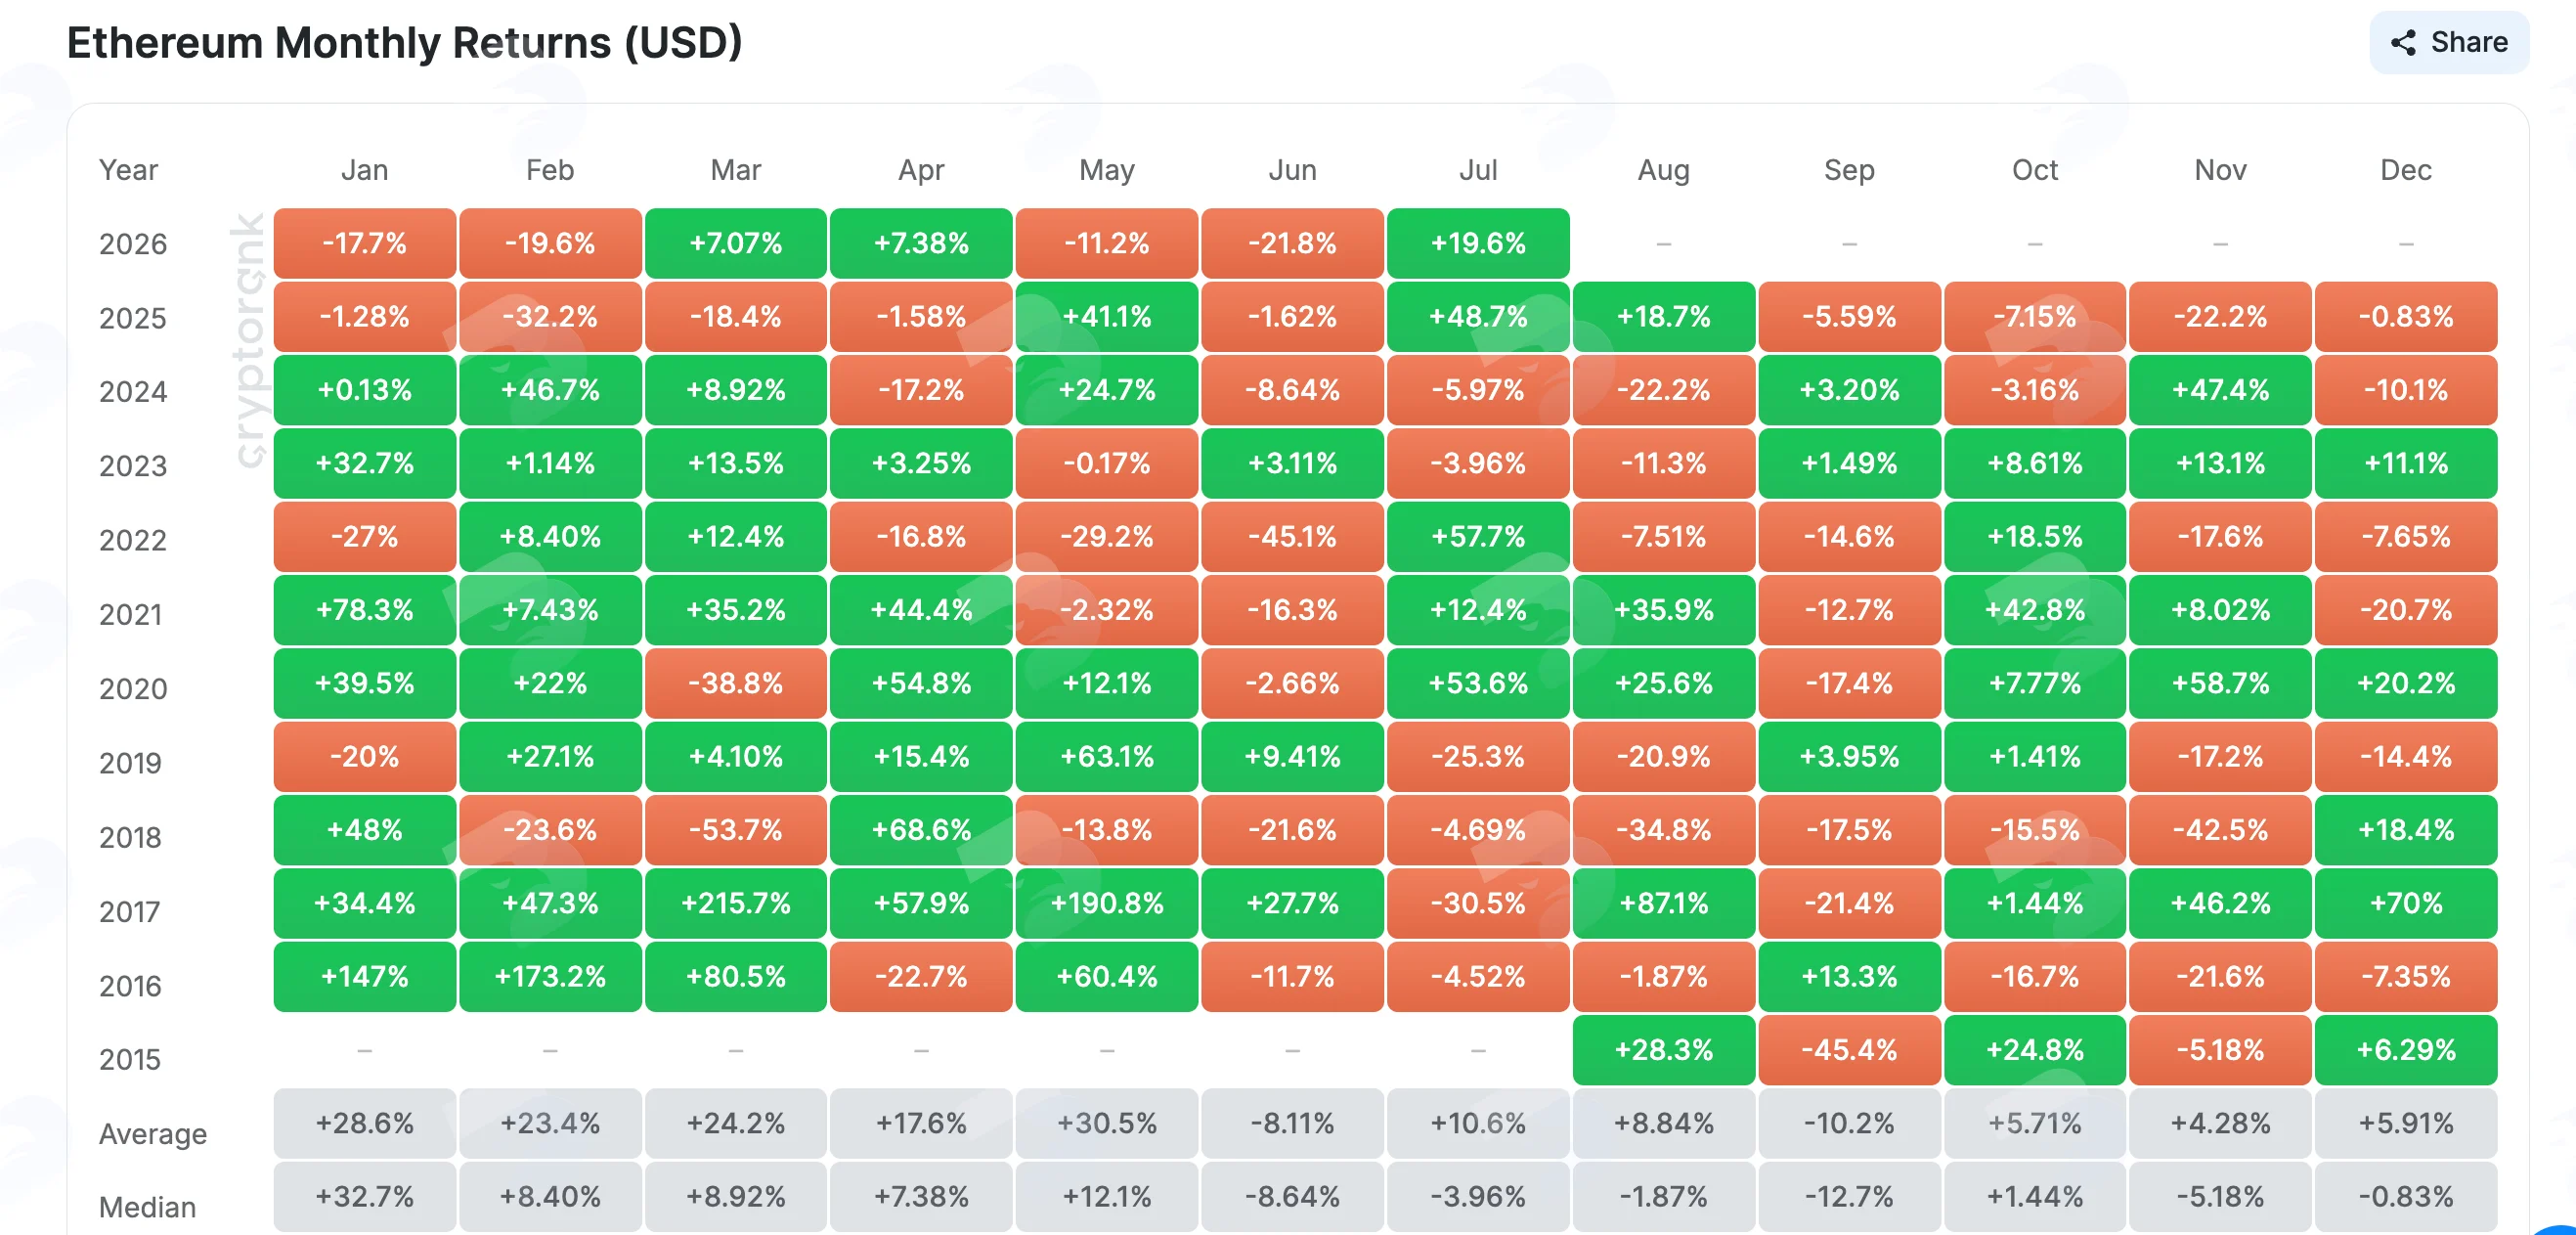The image size is (2576, 1235).
Task: Select the 2026 July +19.6% cell
Action: pyautogui.click(x=1478, y=243)
